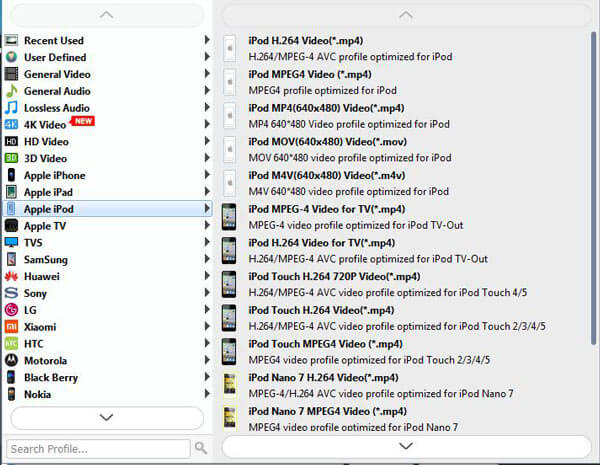Click iPod Nano 7 H.264 Video thumbnail
This screenshot has width=600, height=465.
pyautogui.click(x=230, y=385)
